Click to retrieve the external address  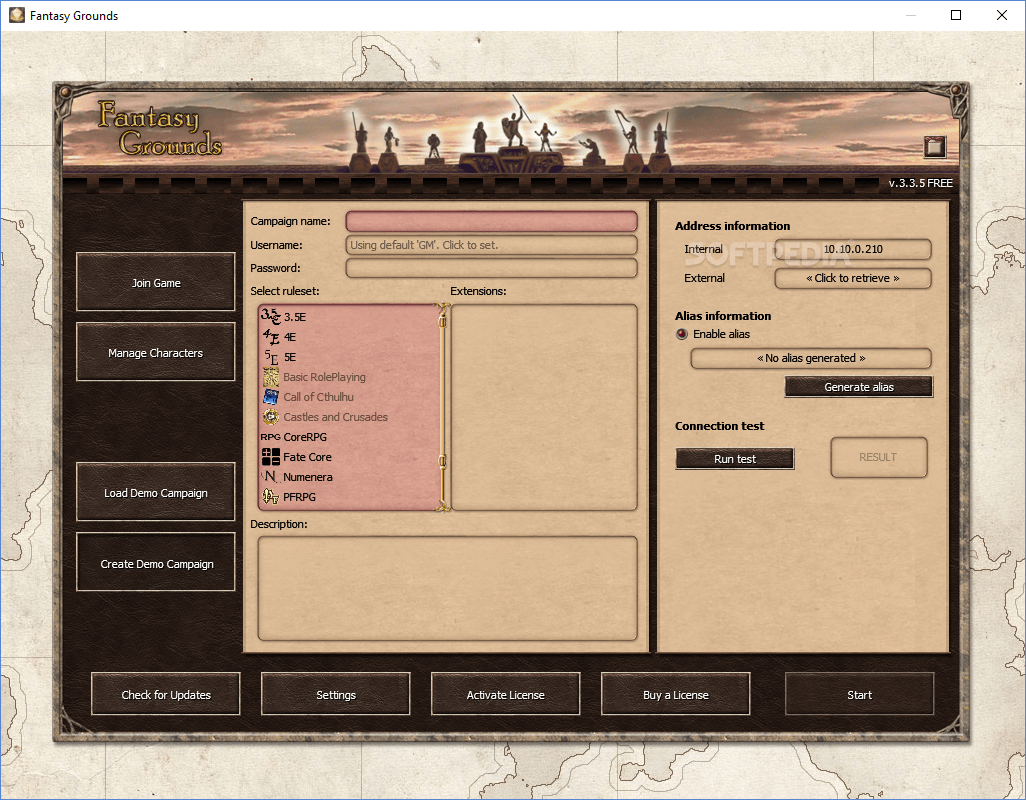point(853,278)
